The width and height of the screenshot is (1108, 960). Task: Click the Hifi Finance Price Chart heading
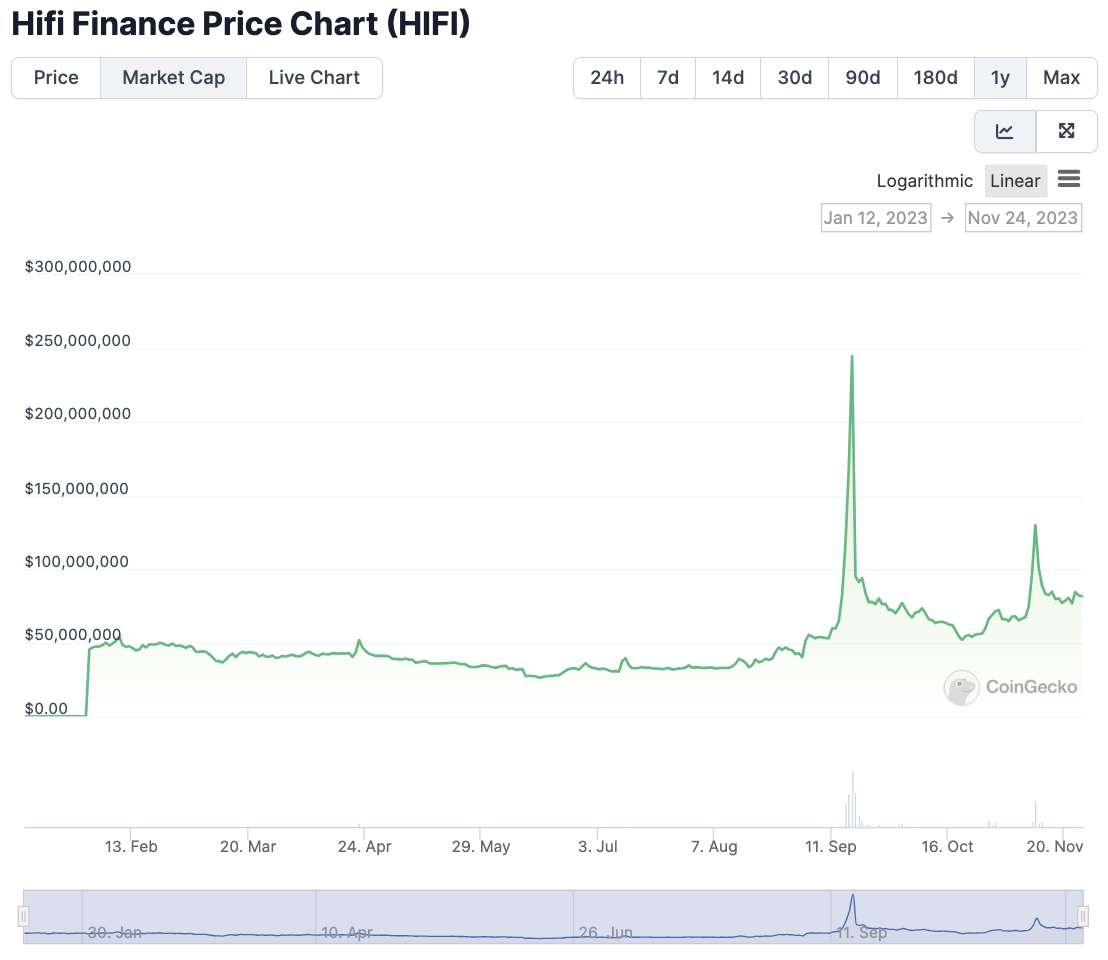tap(241, 24)
